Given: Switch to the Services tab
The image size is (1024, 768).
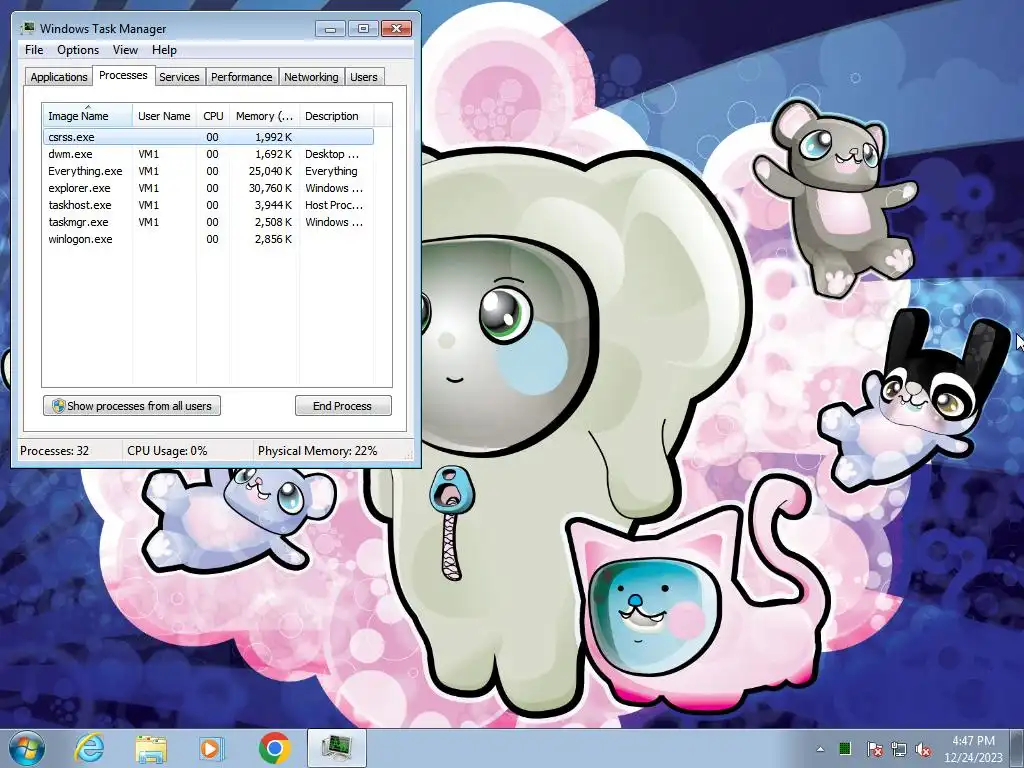Looking at the screenshot, I should click(x=179, y=77).
